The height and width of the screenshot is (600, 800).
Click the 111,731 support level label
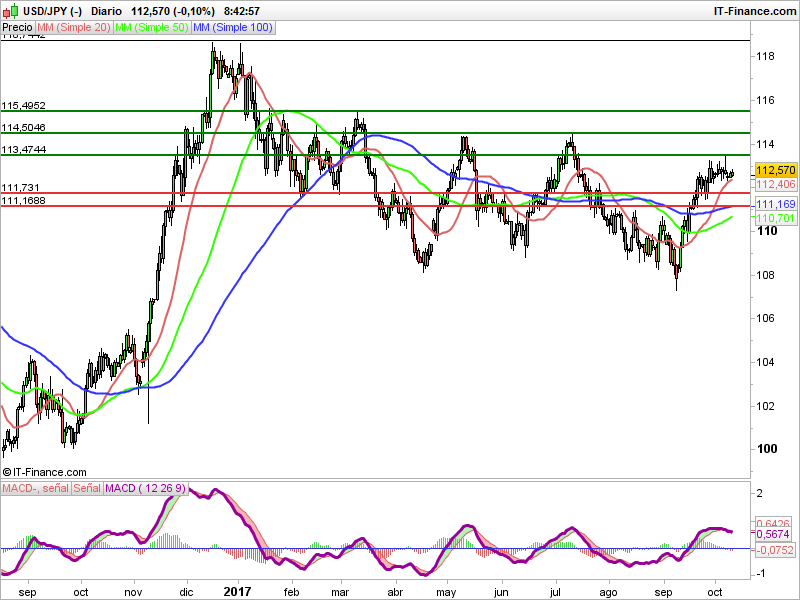tap(20, 188)
